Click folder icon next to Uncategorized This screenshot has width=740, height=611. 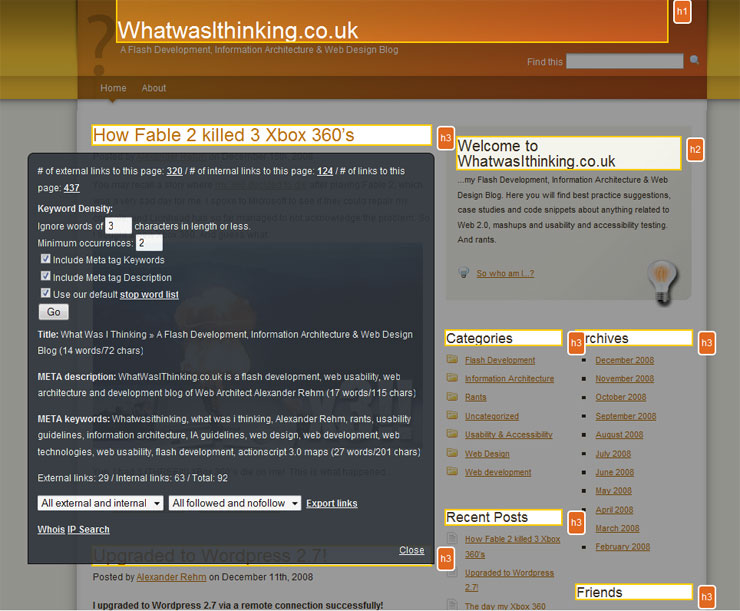click(x=452, y=415)
